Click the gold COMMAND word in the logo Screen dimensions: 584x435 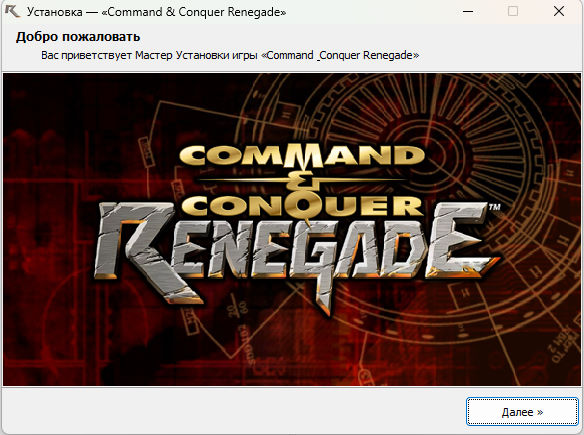coord(302,155)
